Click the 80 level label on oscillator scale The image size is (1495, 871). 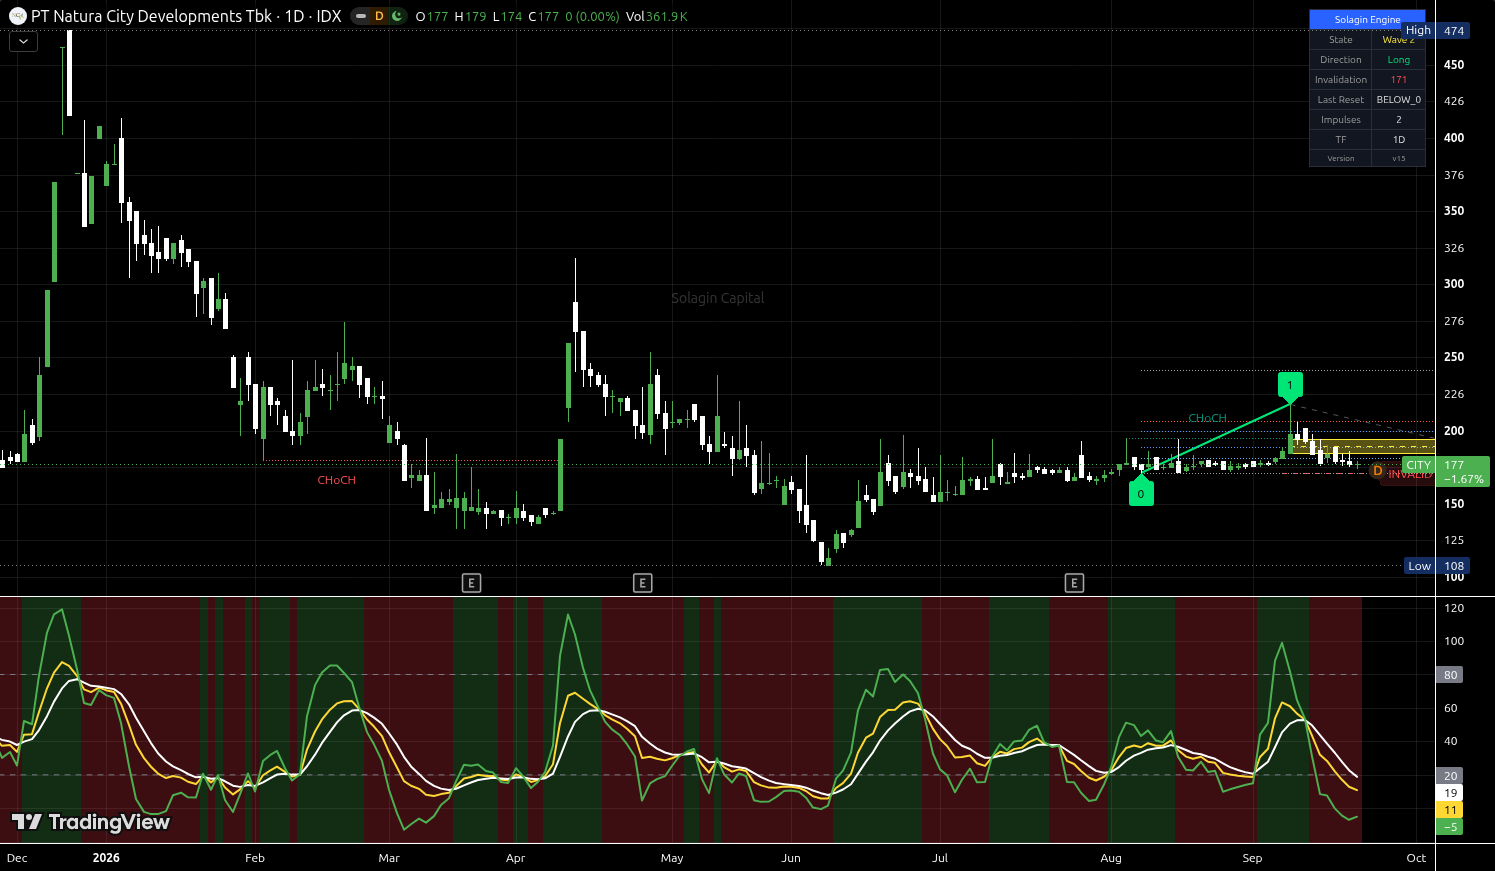click(1450, 675)
